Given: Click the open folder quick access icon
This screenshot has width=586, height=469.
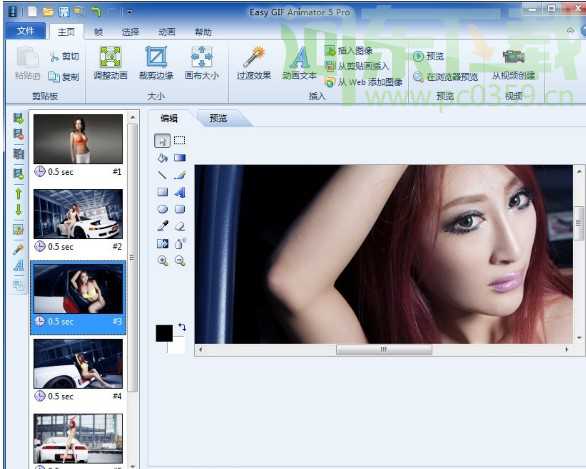Looking at the screenshot, I should point(48,12).
